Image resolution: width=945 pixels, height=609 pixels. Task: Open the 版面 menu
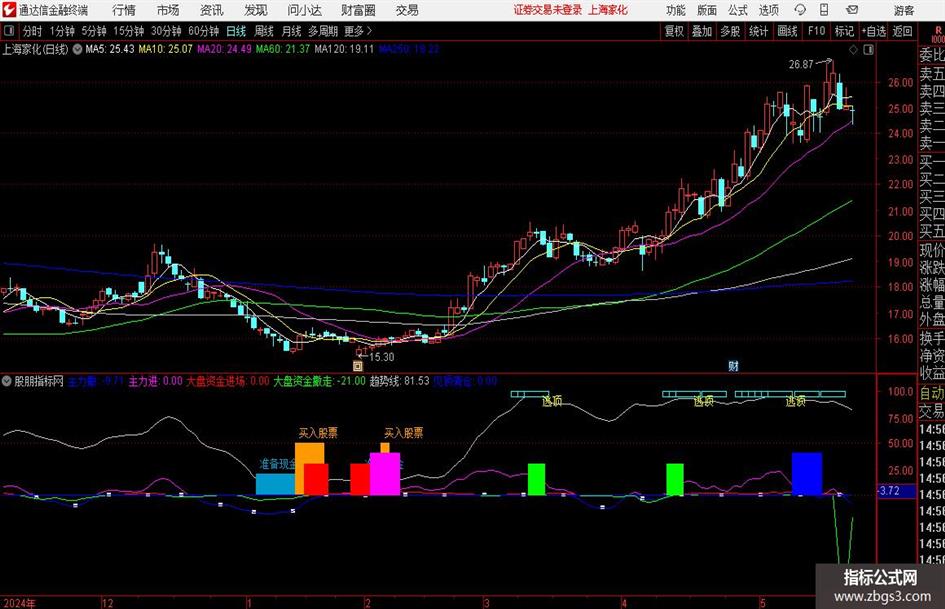coord(706,10)
